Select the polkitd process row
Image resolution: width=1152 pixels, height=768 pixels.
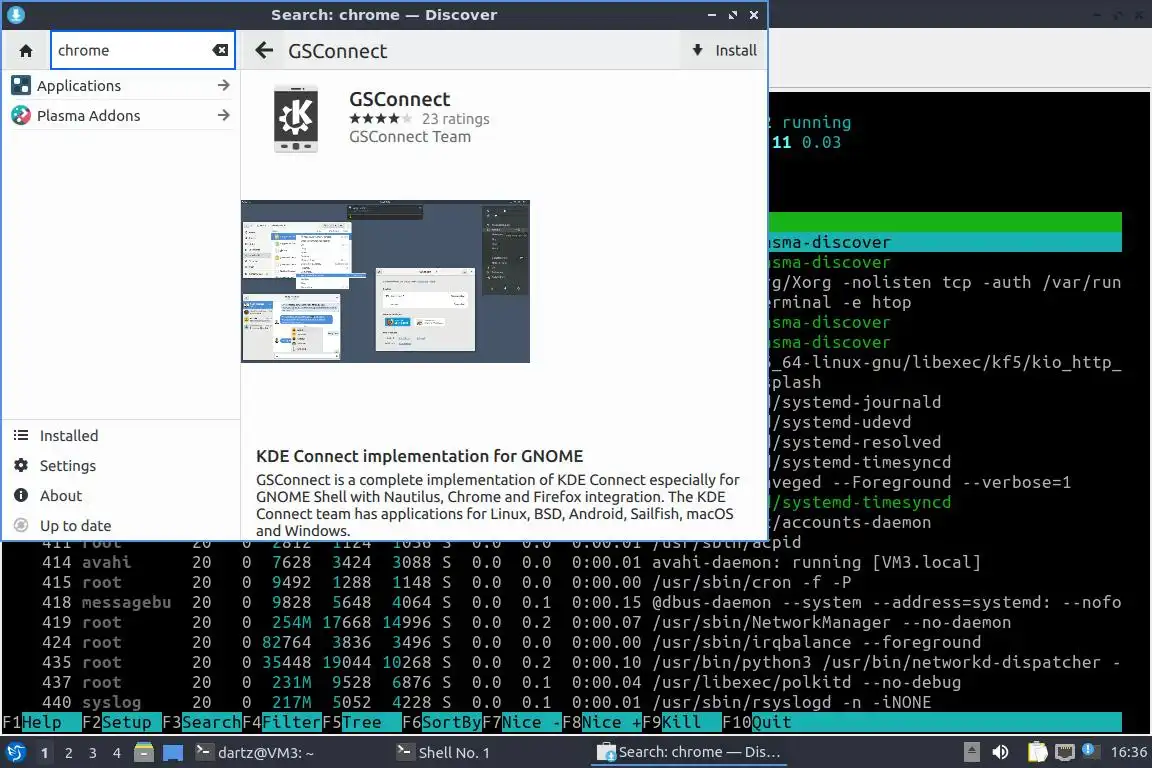tap(561, 682)
